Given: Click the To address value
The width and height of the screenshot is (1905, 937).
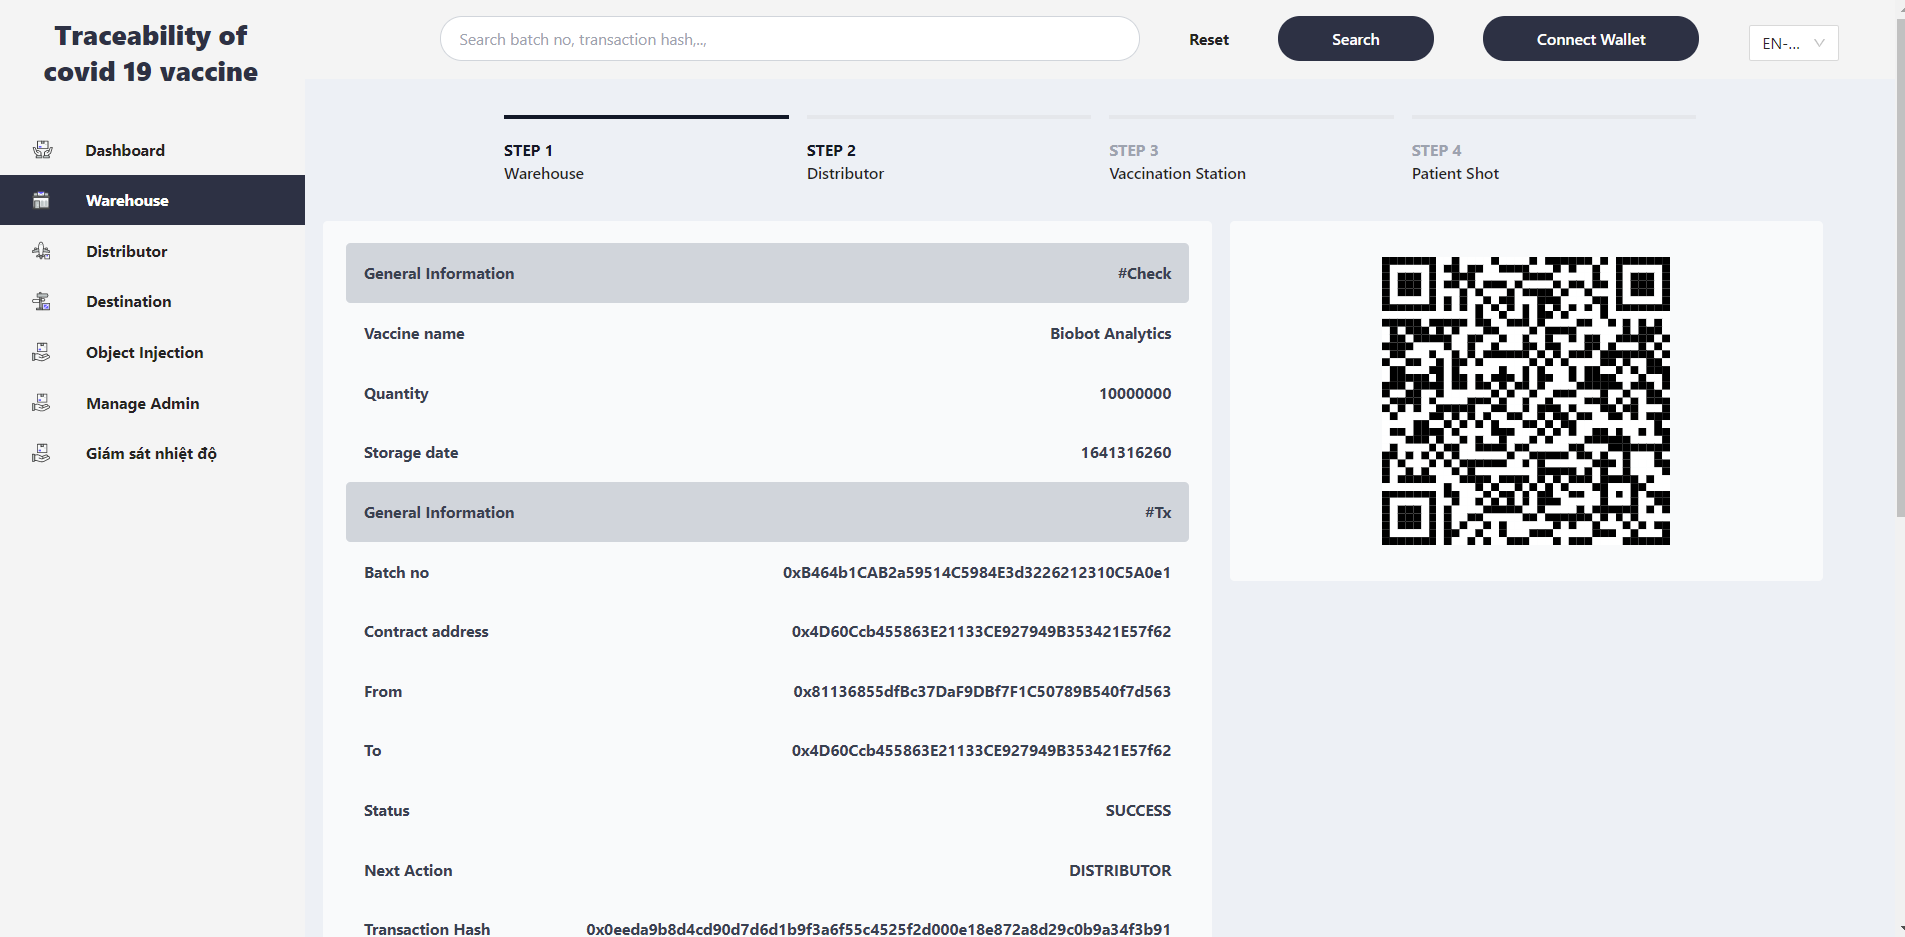Looking at the screenshot, I should 981,750.
